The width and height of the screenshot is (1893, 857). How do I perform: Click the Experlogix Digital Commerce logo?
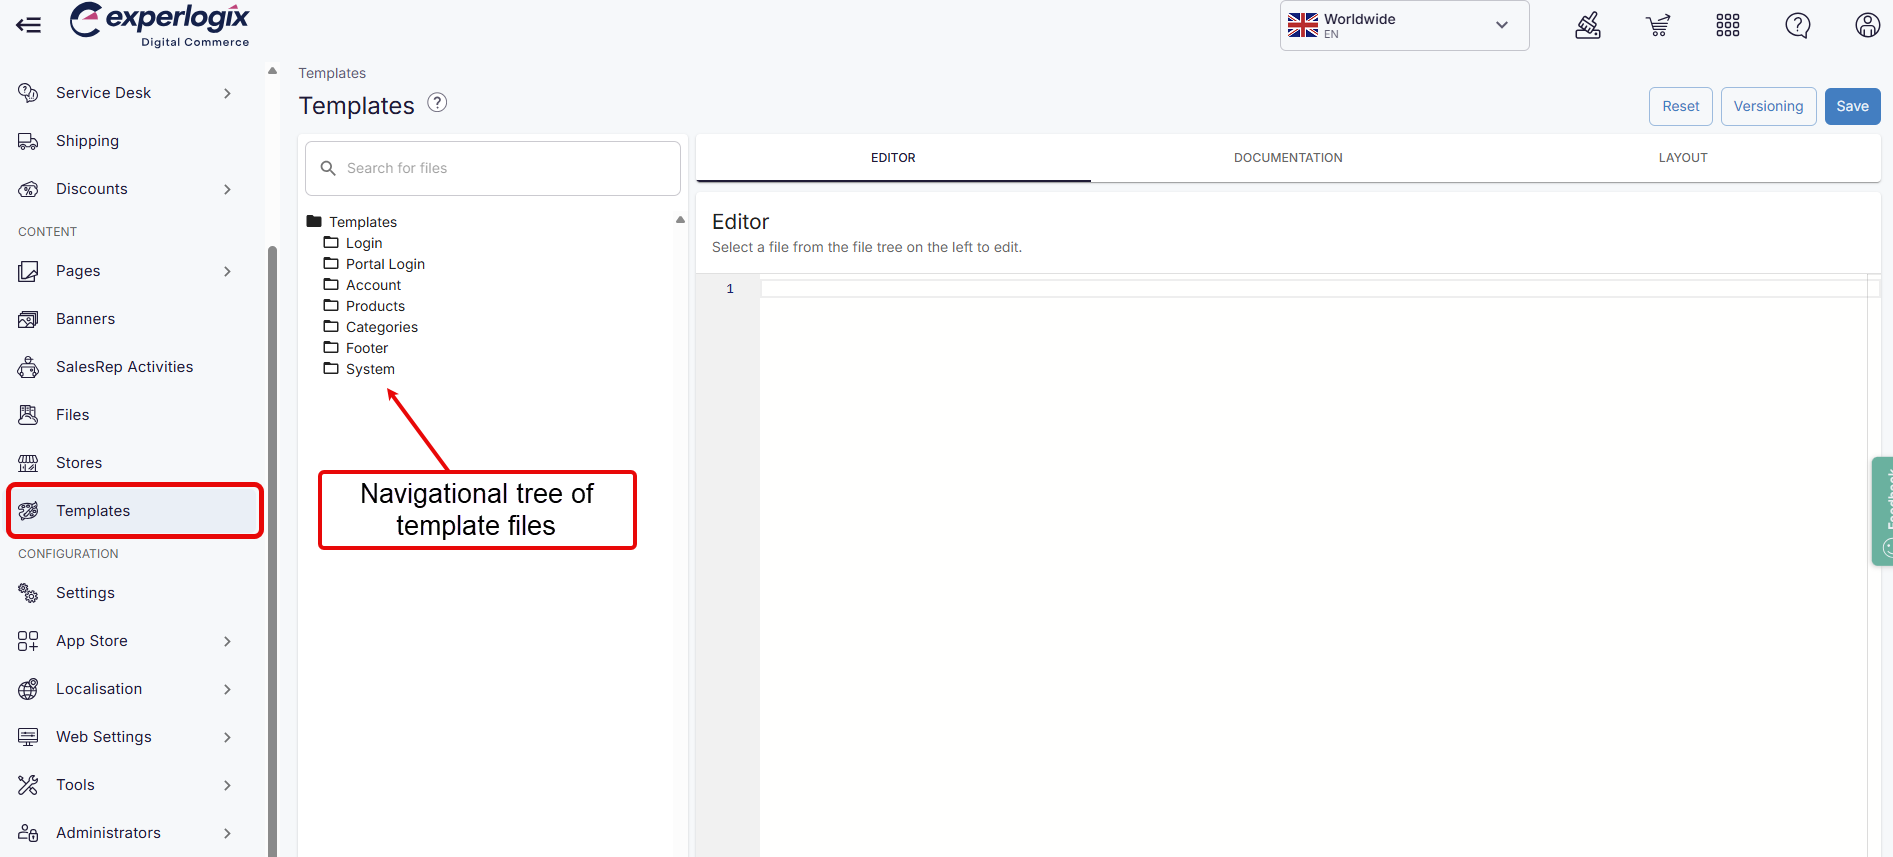[x=160, y=25]
